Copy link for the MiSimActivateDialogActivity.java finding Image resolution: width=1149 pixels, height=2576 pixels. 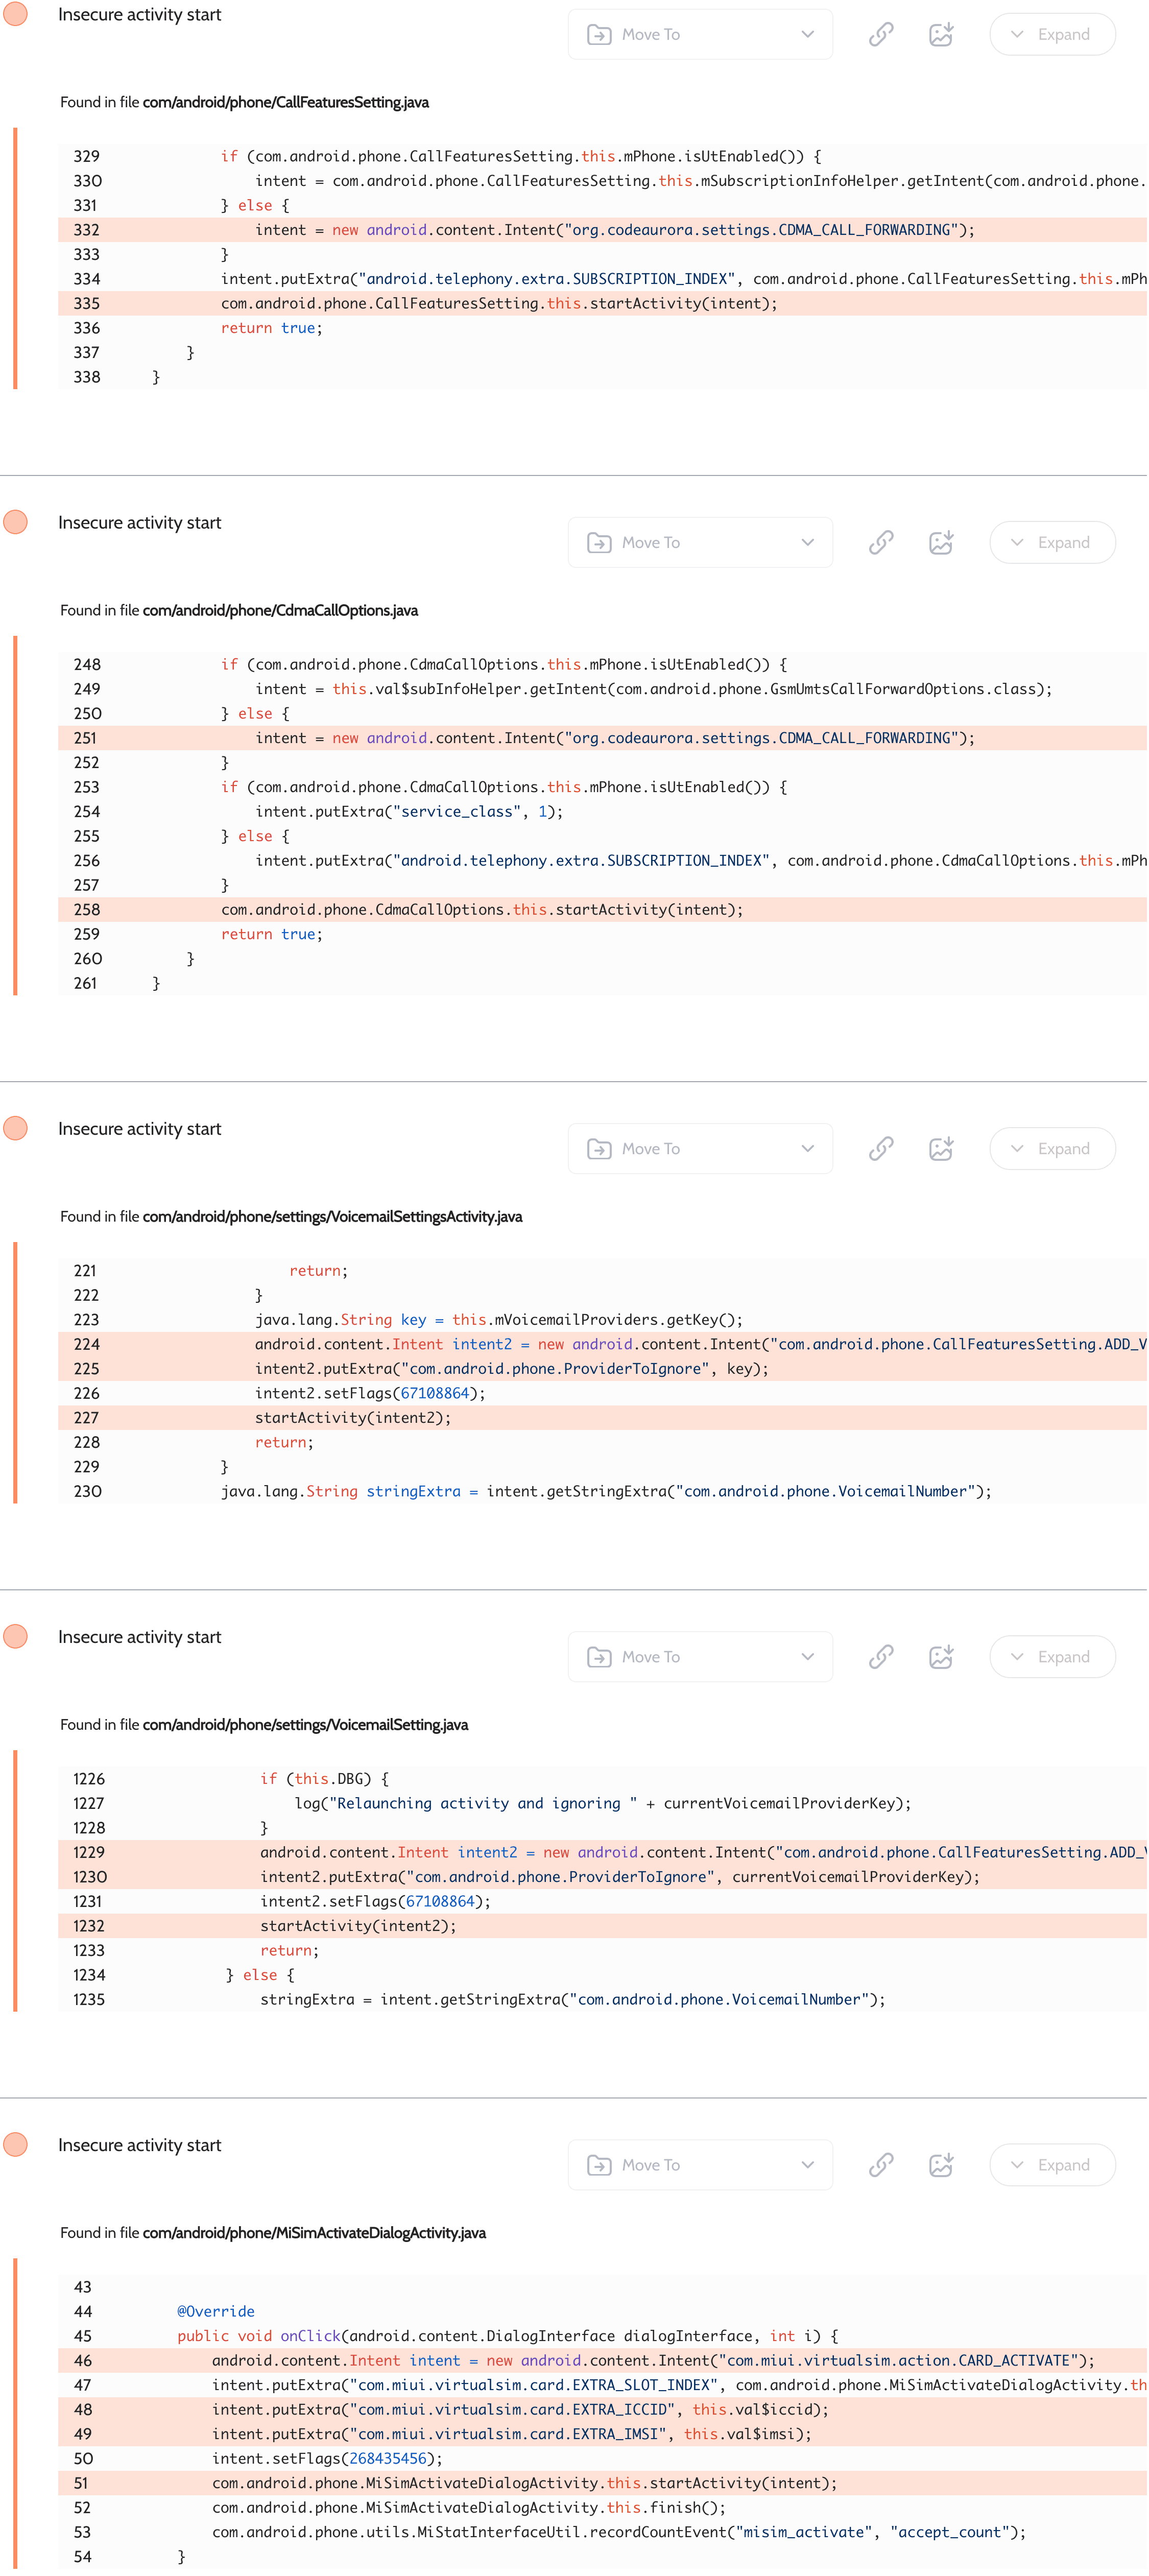(880, 2165)
